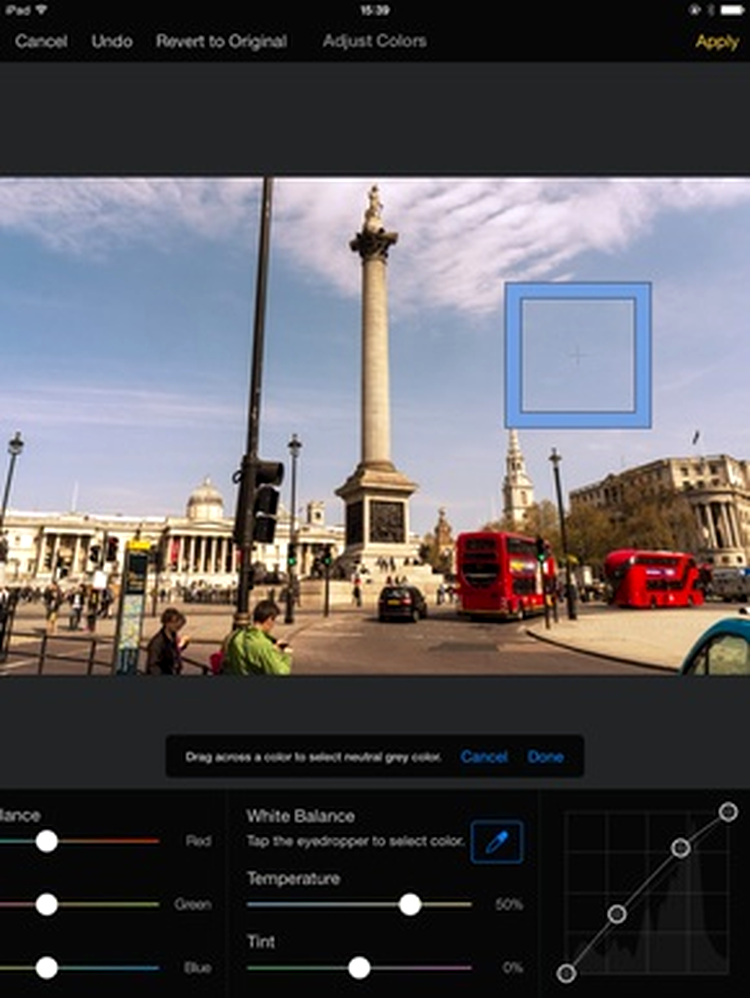Tap the white balance eyedropper icon
The image size is (750, 998).
point(497,841)
